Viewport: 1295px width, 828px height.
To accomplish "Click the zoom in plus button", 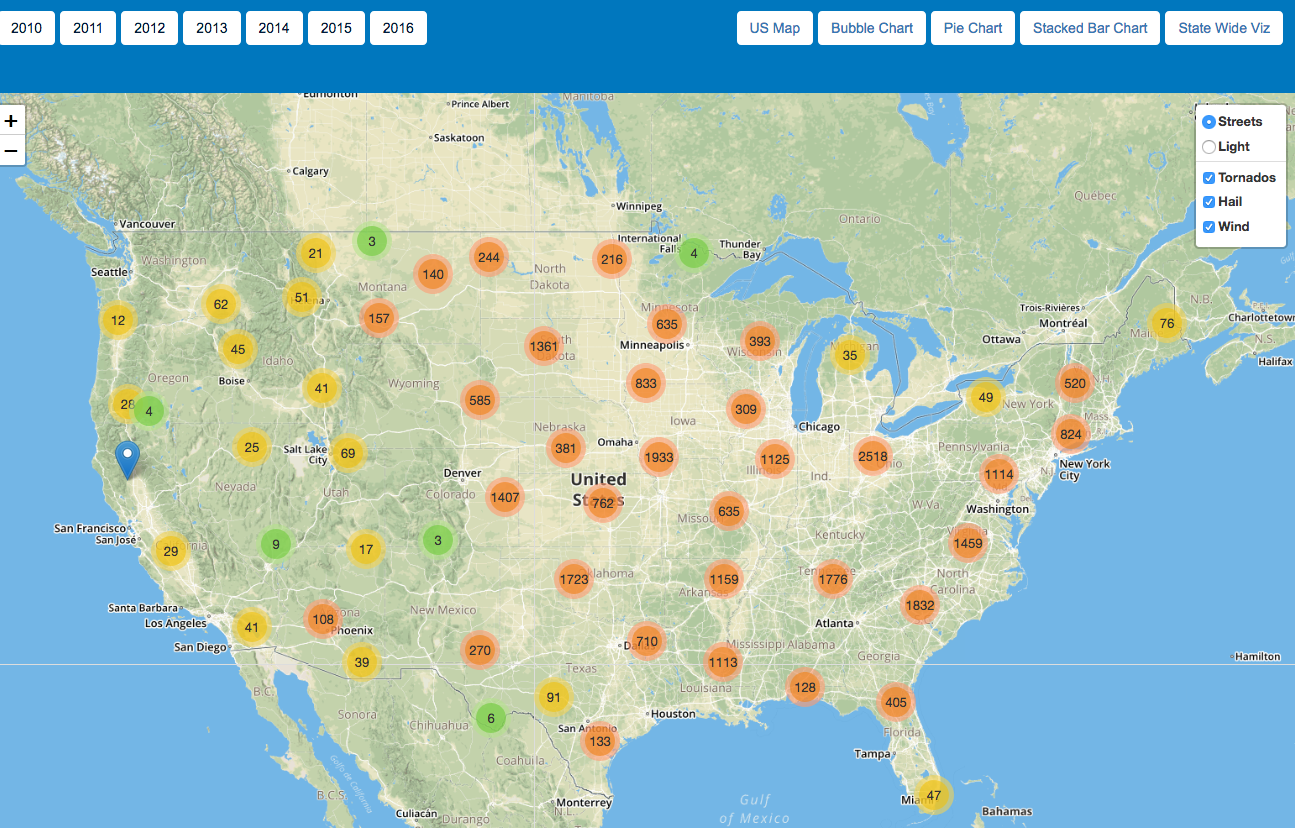I will pyautogui.click(x=11, y=121).
